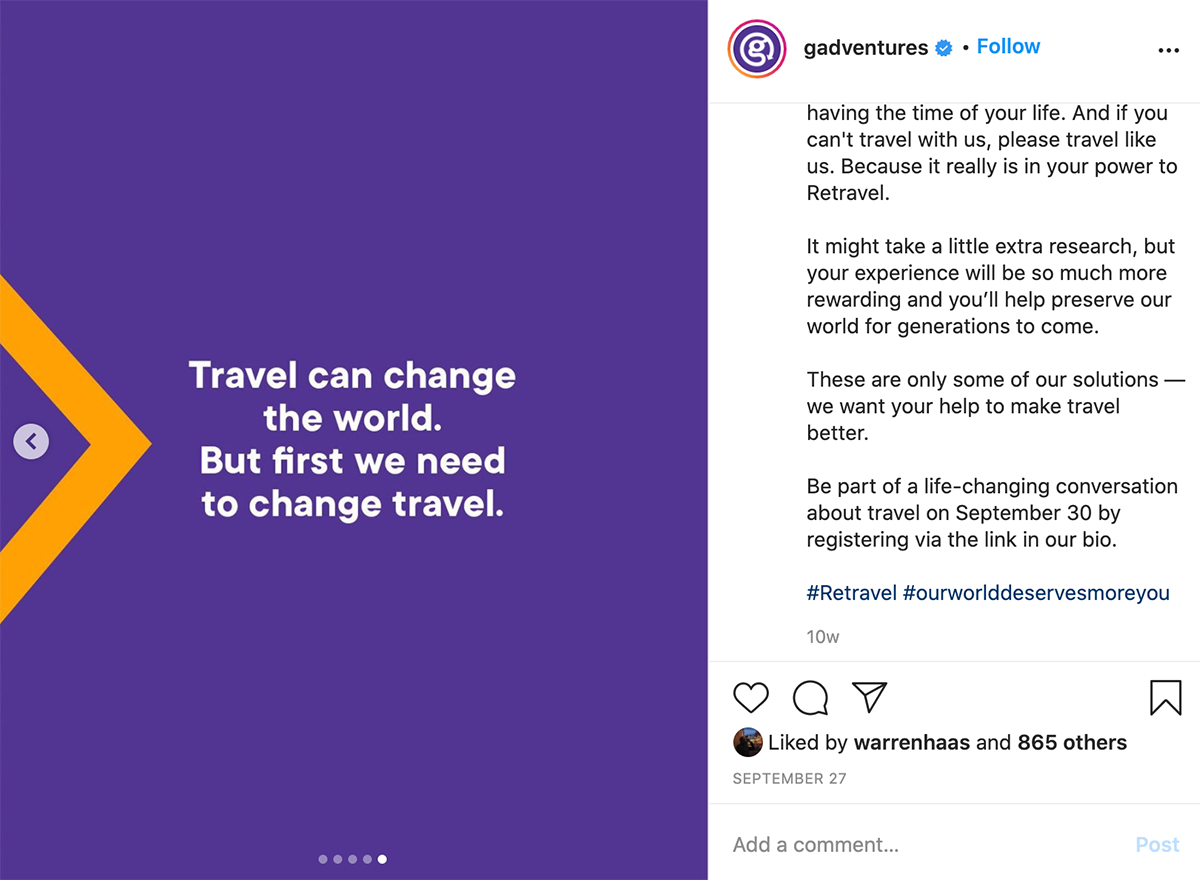This screenshot has width=1200, height=880.
Task: Go to previous carousel slide arrow
Action: click(31, 441)
